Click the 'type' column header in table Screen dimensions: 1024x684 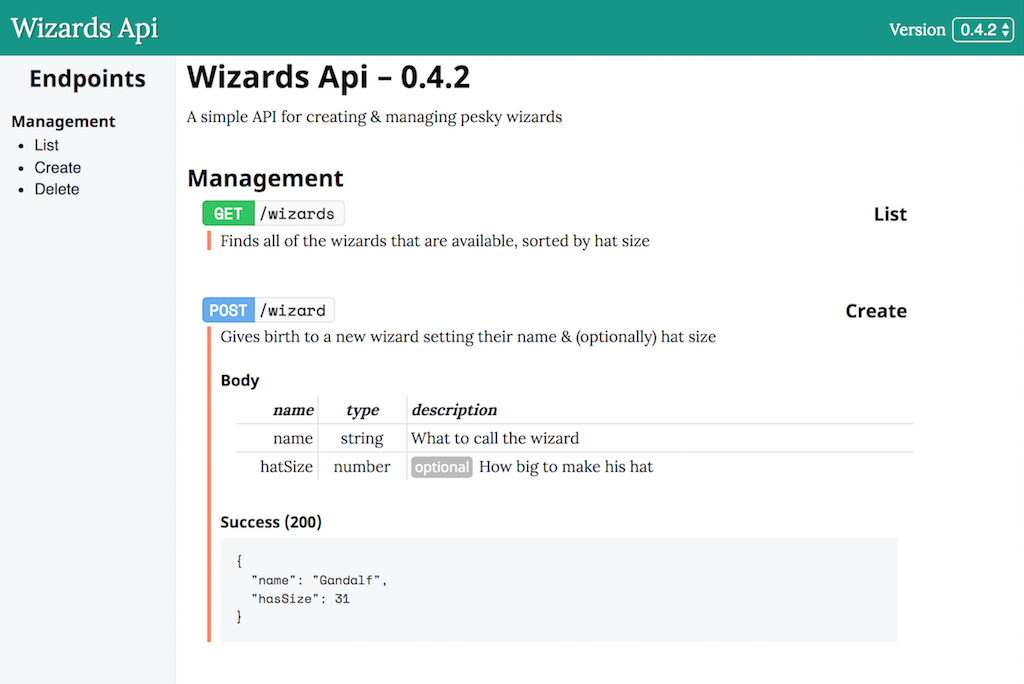pyautogui.click(x=362, y=410)
